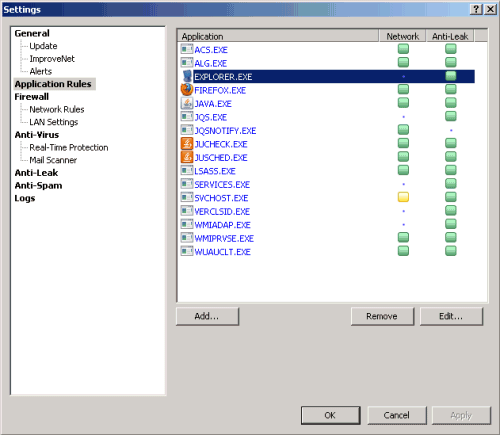Click the Add... button
Image resolution: width=500 pixels, height=435 pixels.
point(207,316)
